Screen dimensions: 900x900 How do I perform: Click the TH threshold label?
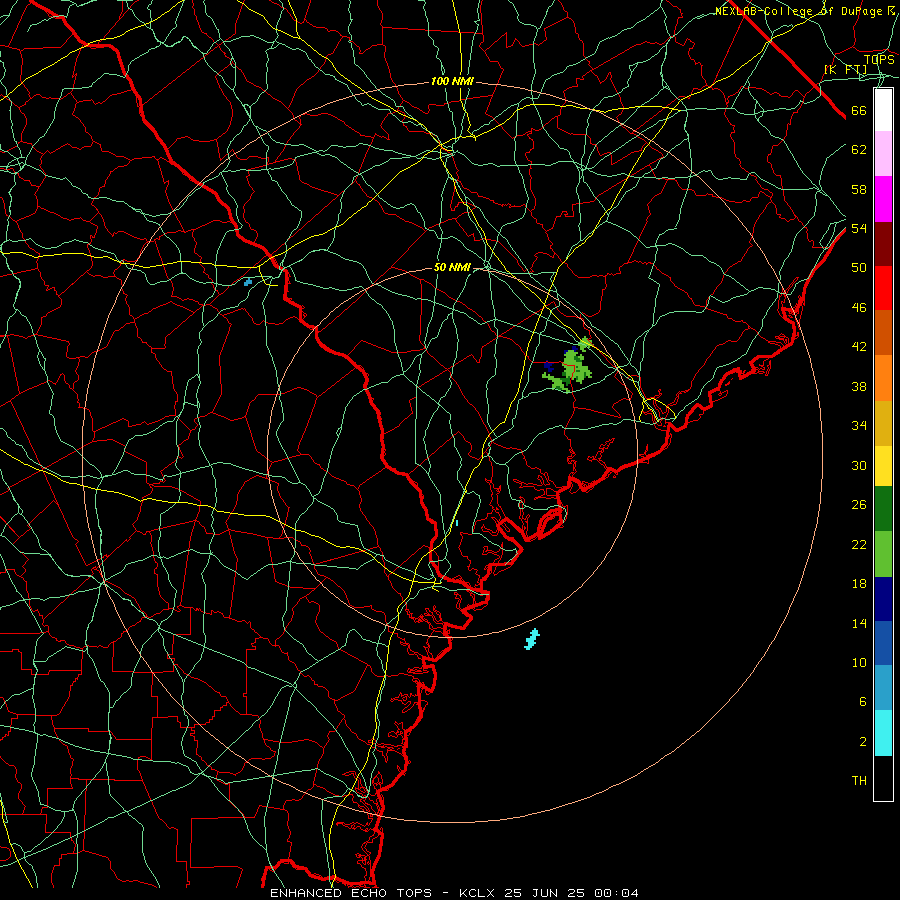pyautogui.click(x=859, y=781)
